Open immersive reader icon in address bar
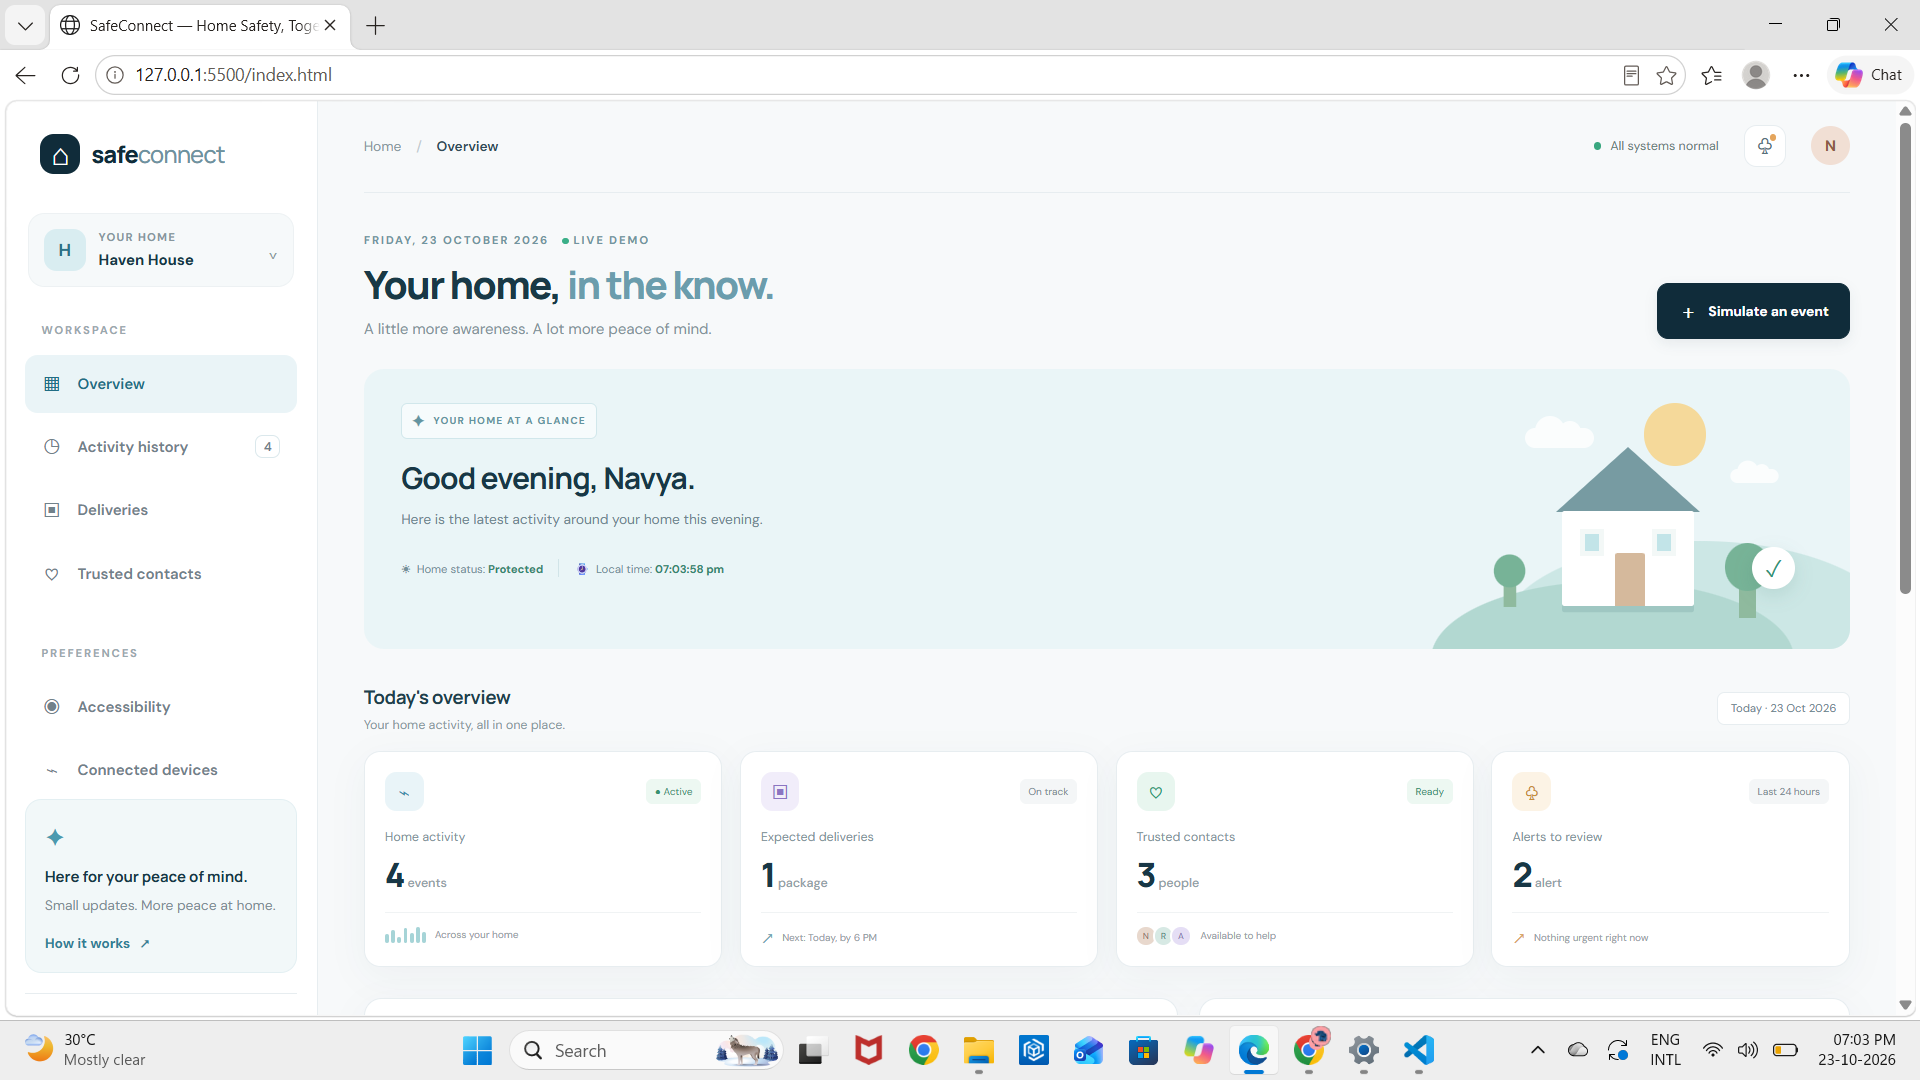The image size is (1920, 1080). pos(1631,75)
